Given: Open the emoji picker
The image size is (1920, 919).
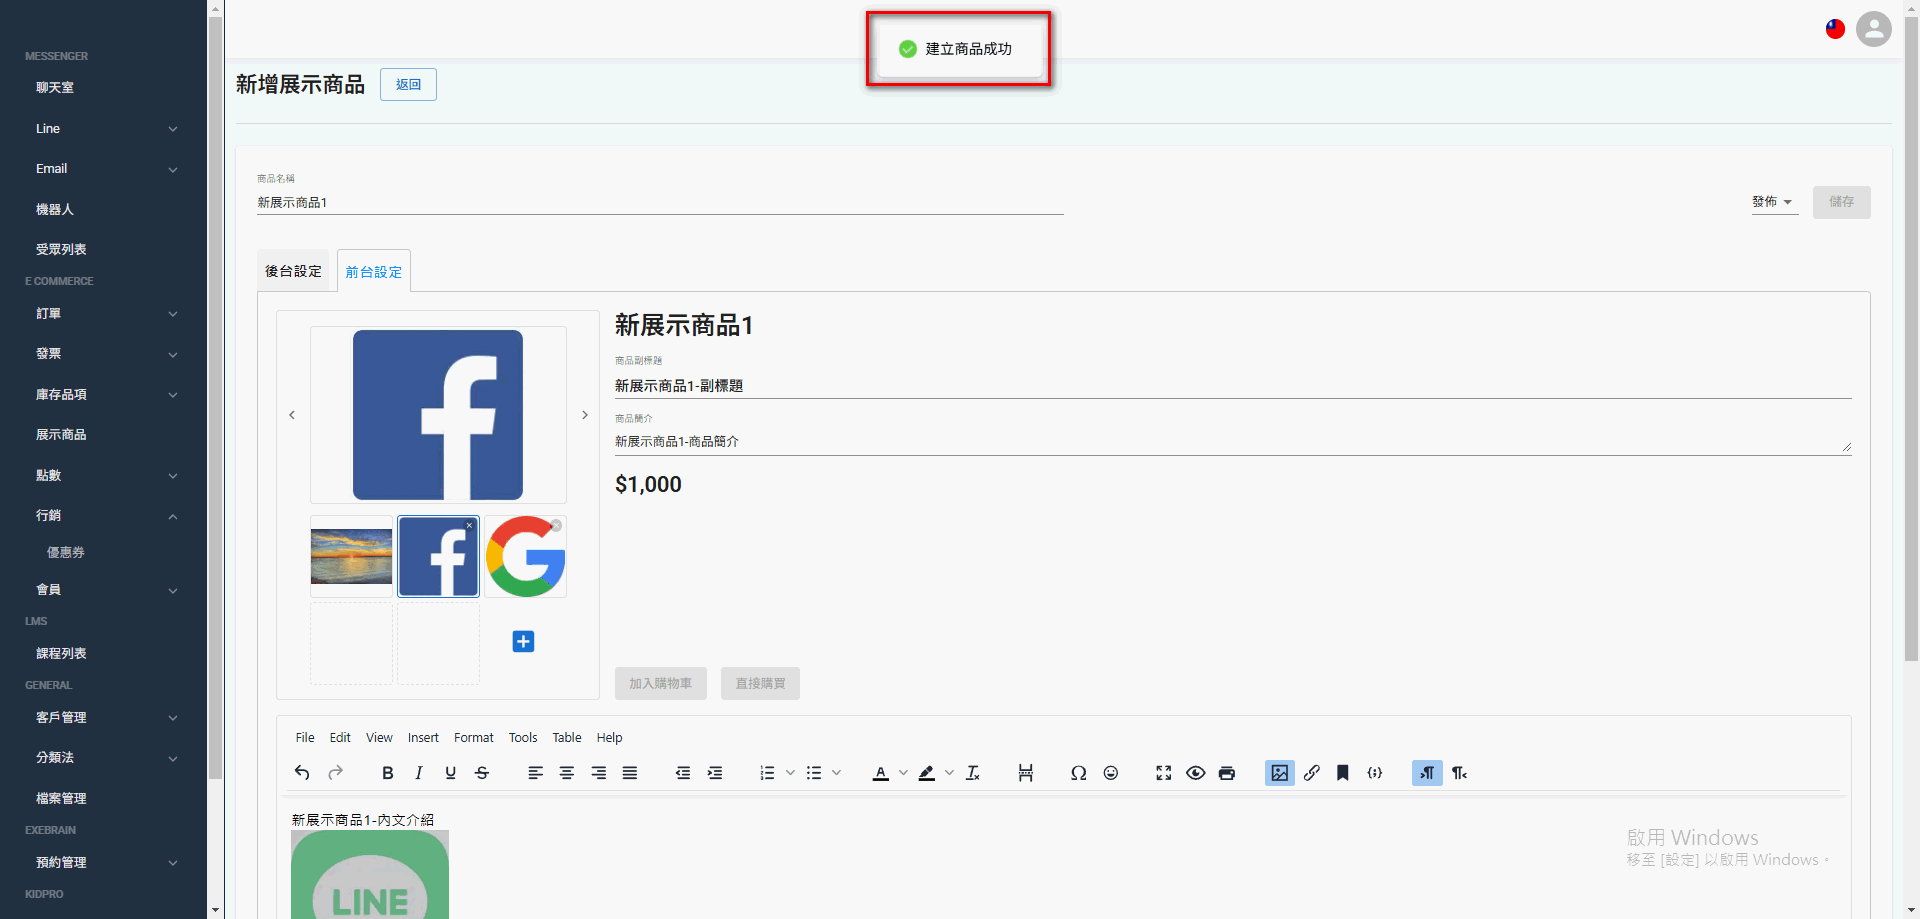Looking at the screenshot, I should coord(1110,773).
